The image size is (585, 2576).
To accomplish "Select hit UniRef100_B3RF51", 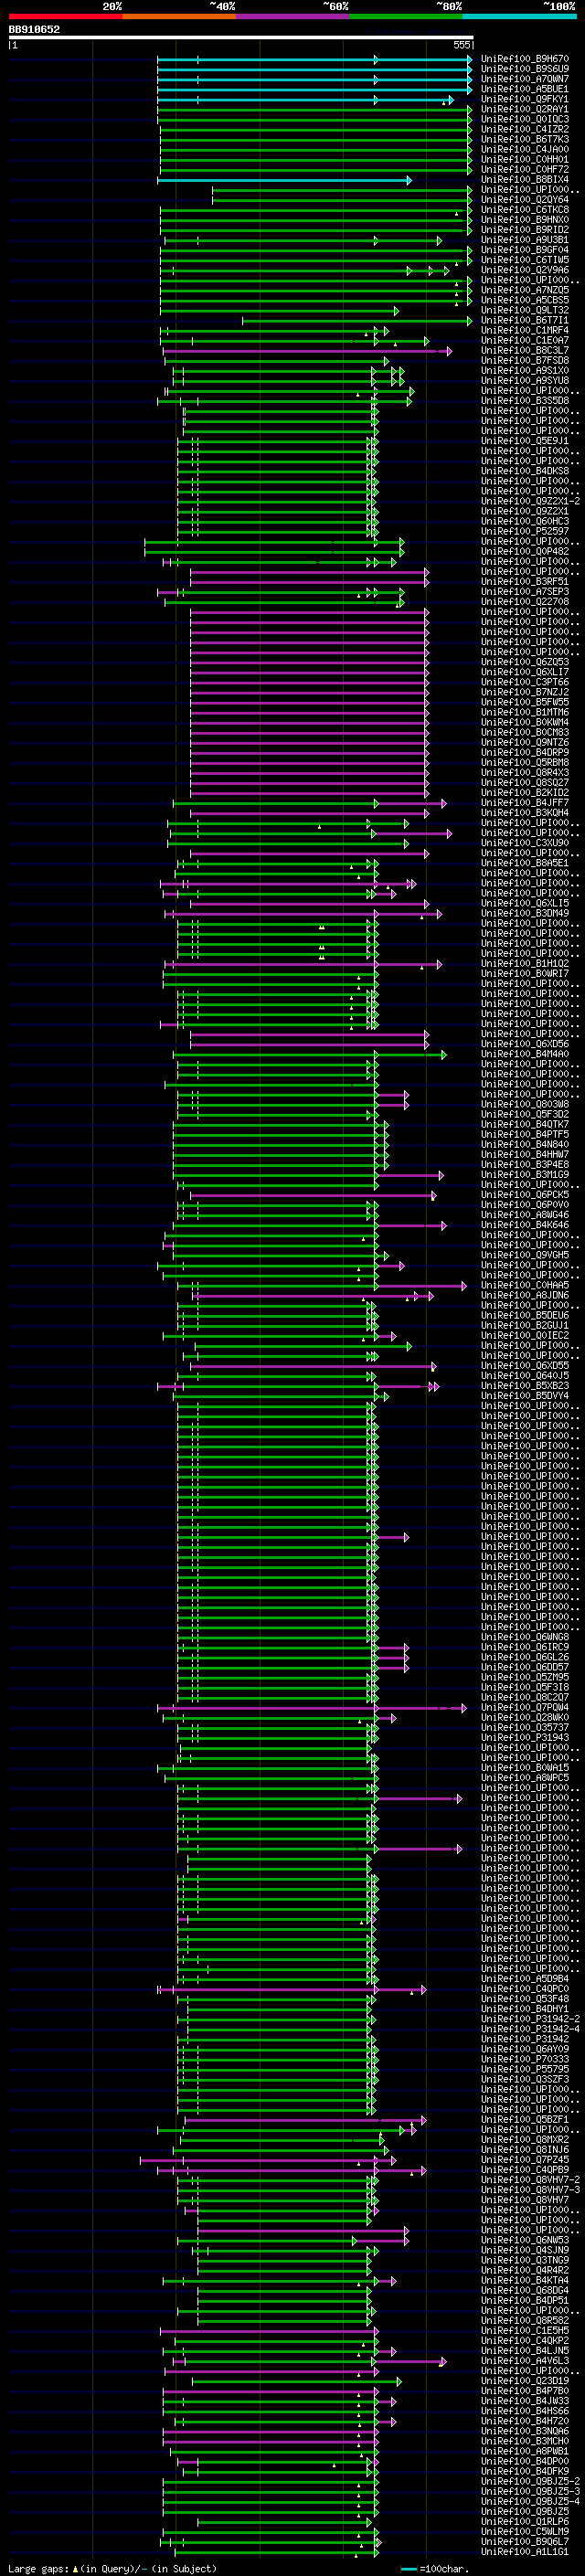I will point(525,582).
